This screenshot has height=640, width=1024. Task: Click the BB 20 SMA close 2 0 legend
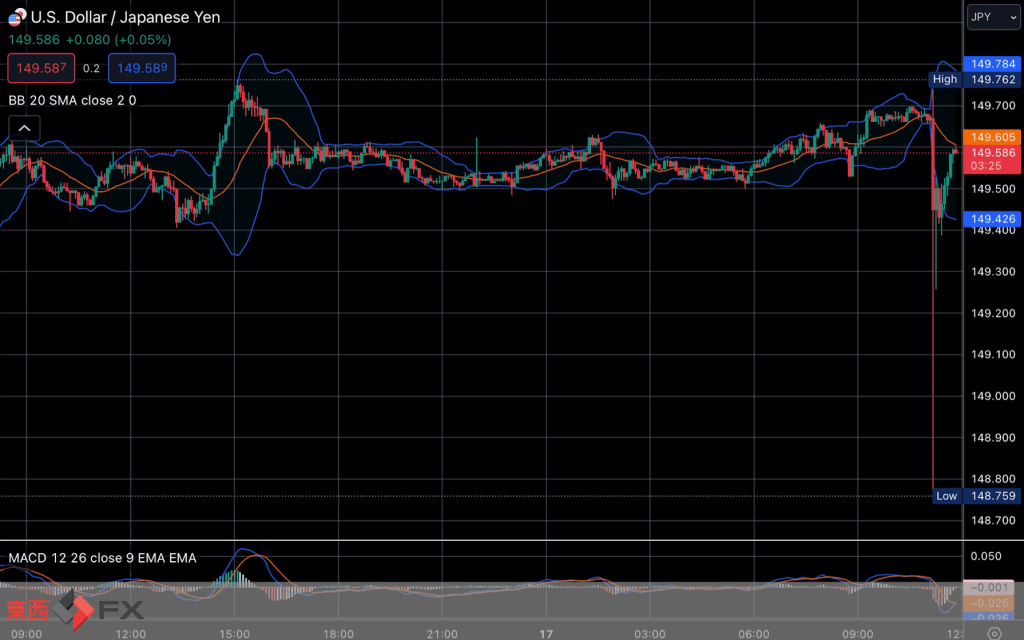pyautogui.click(x=72, y=100)
